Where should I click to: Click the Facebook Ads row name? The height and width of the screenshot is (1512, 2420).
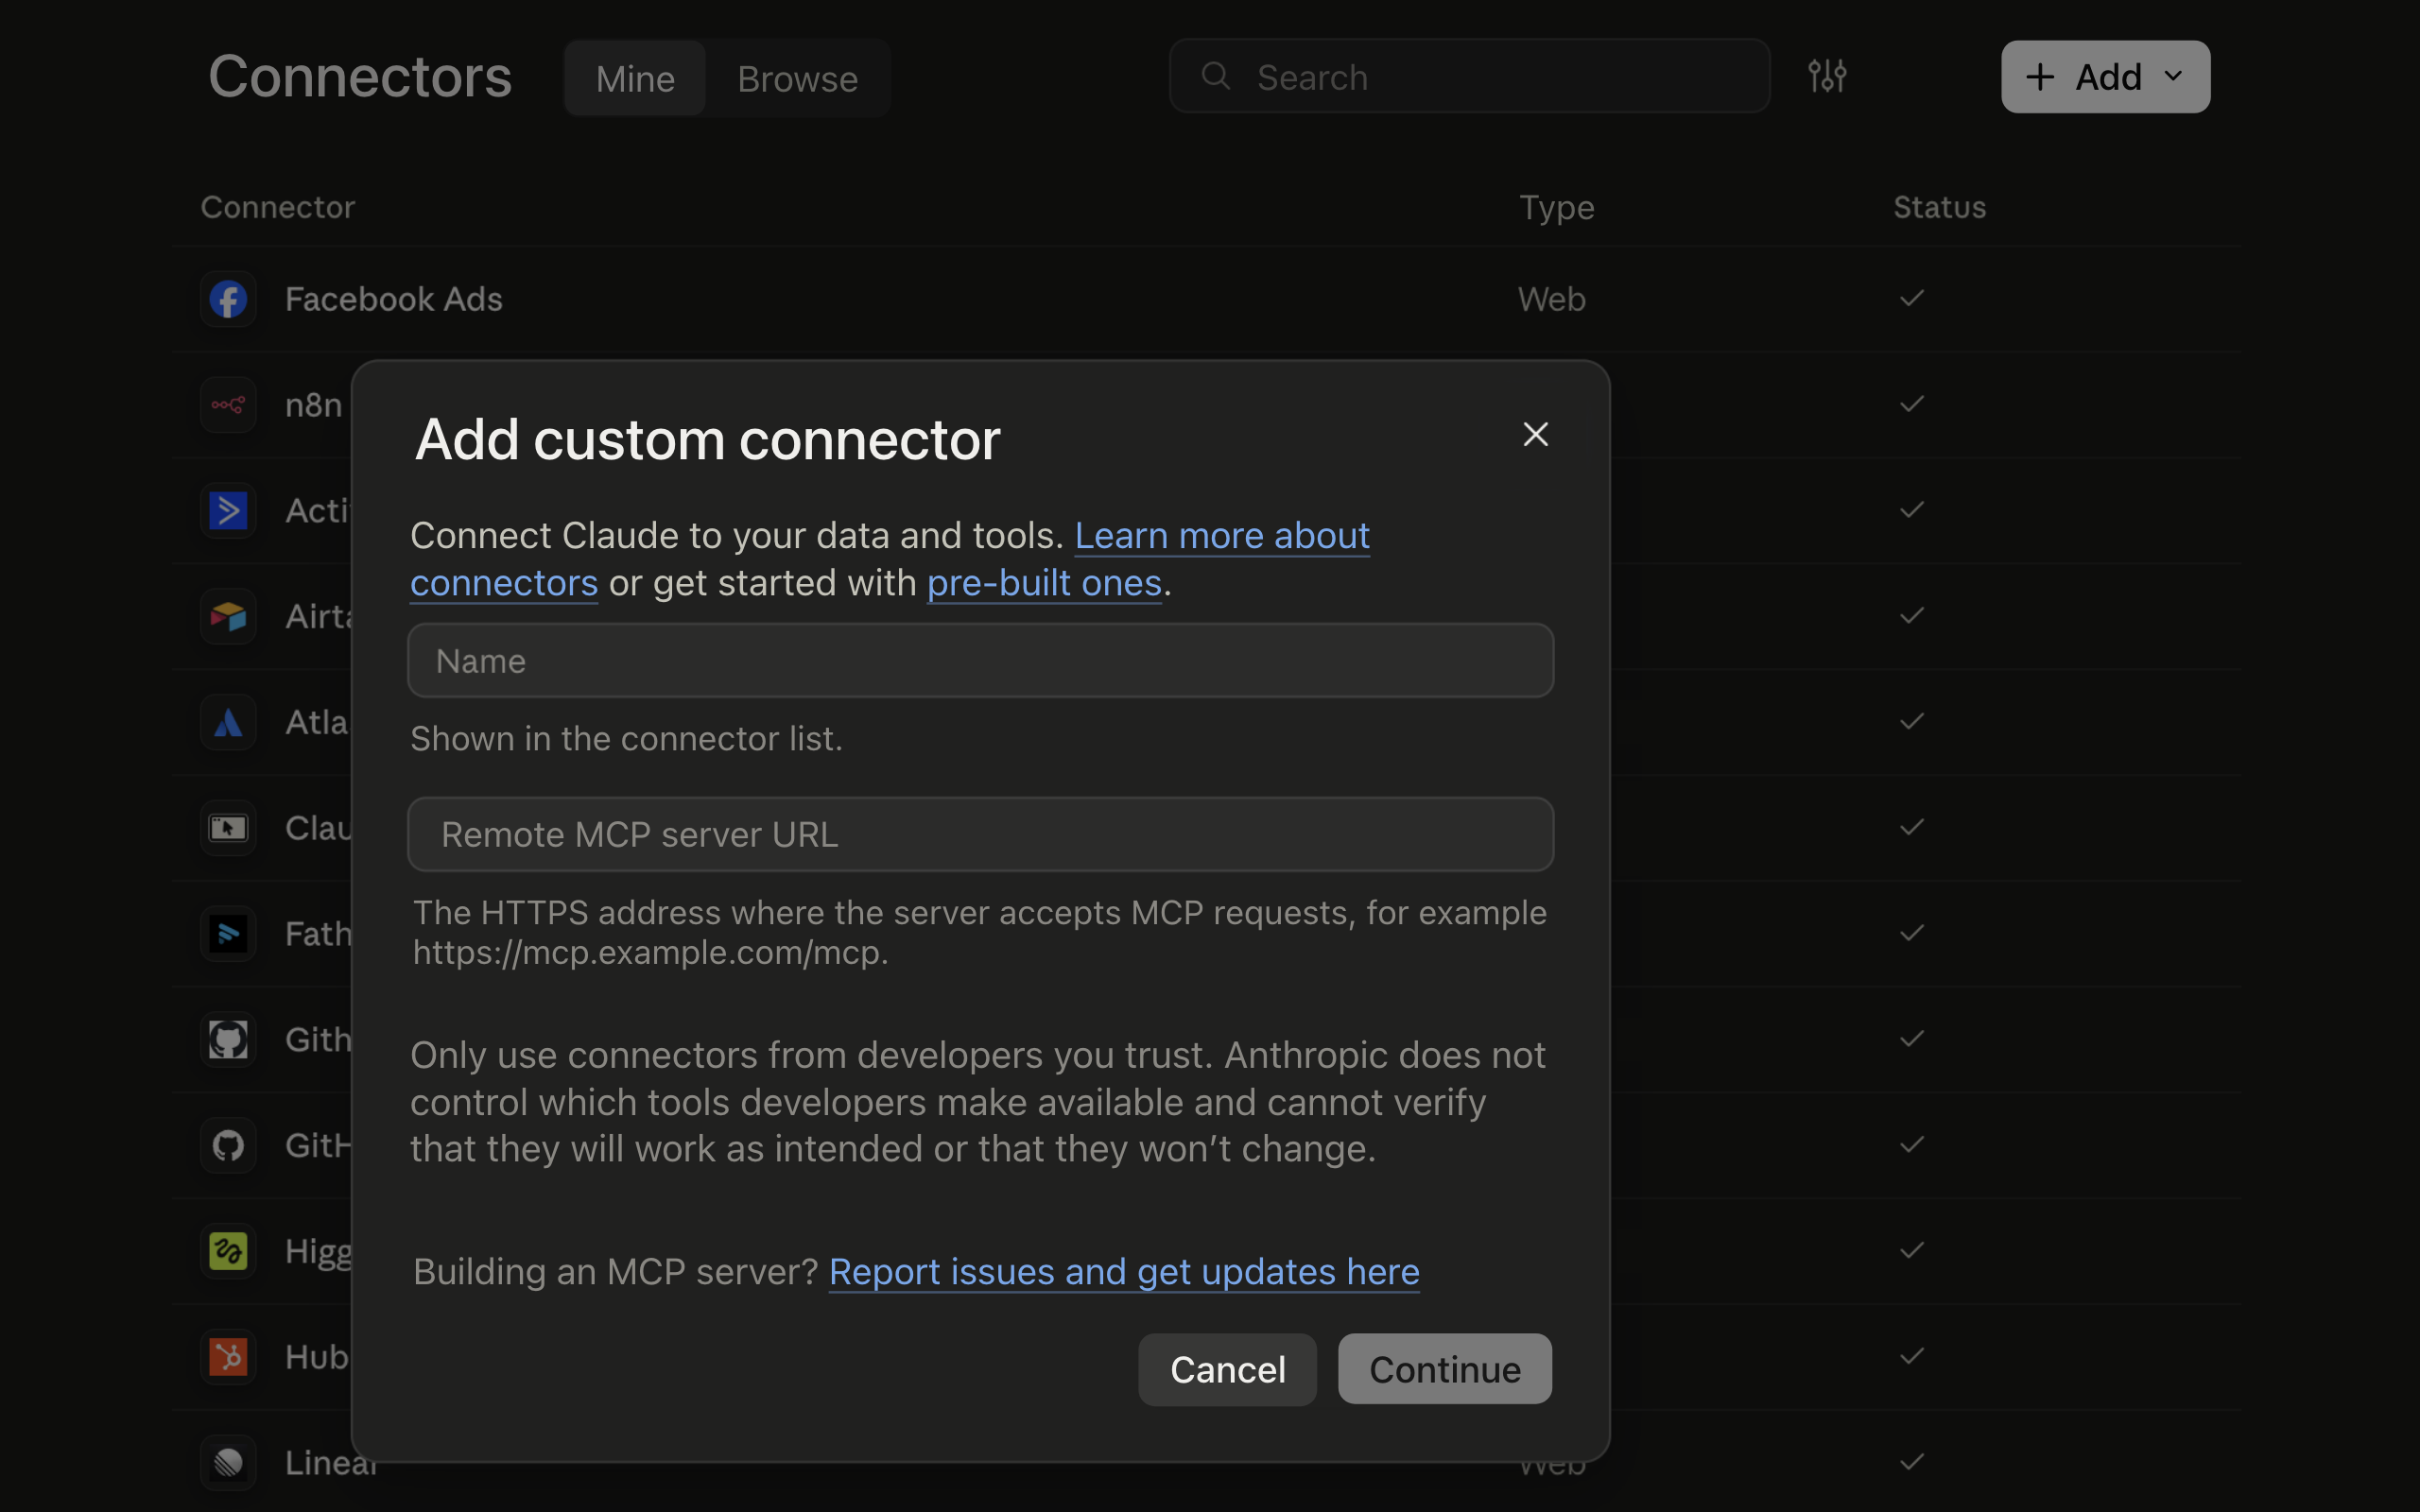[x=393, y=299]
